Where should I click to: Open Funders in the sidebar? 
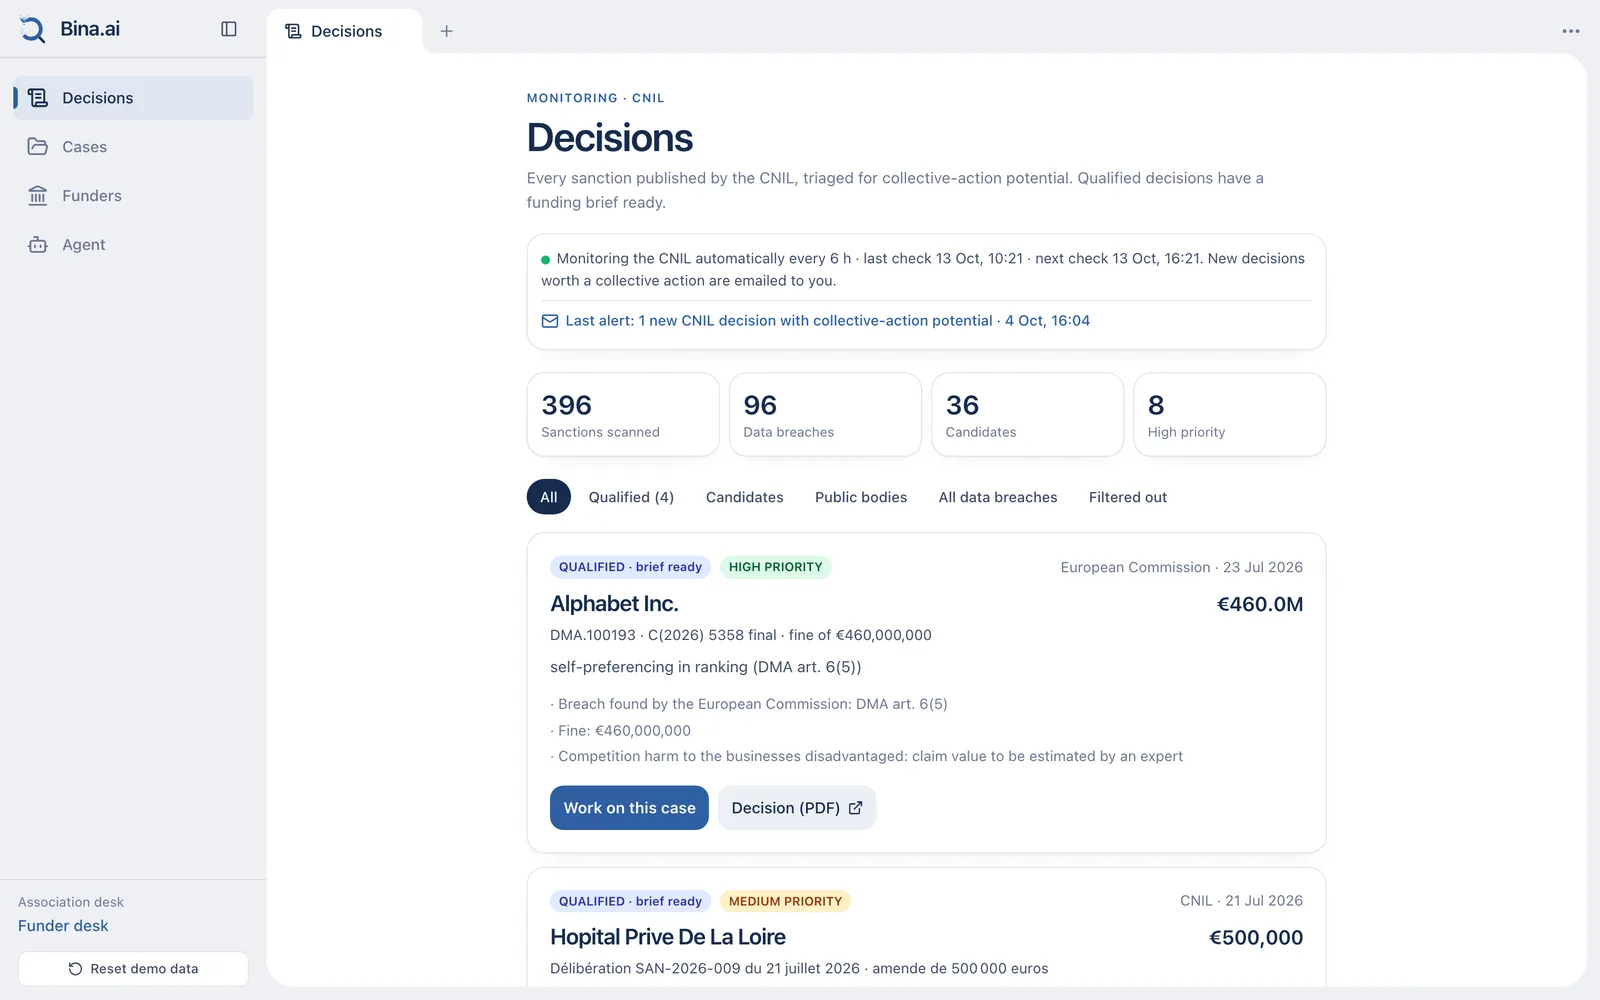[133, 196]
